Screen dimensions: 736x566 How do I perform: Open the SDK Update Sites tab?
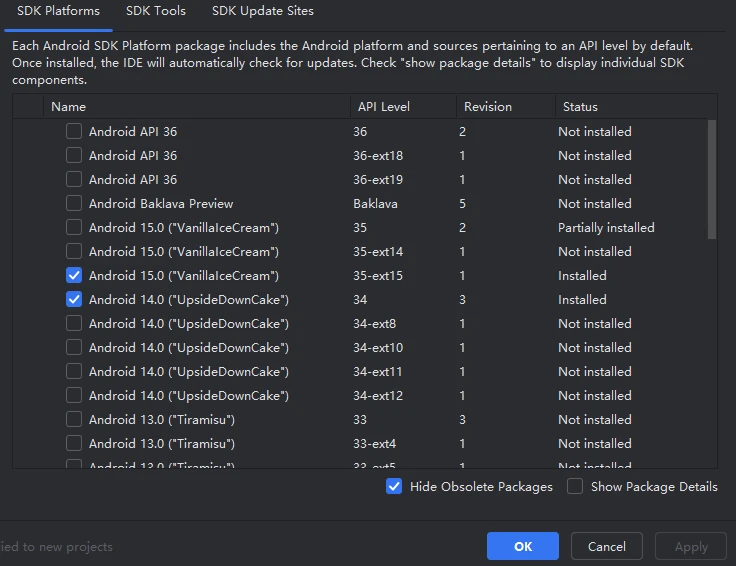263,11
